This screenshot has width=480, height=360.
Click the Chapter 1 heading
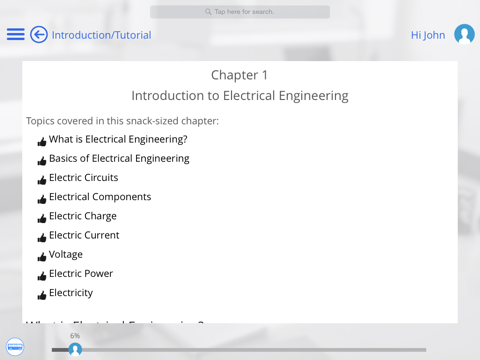[239, 75]
